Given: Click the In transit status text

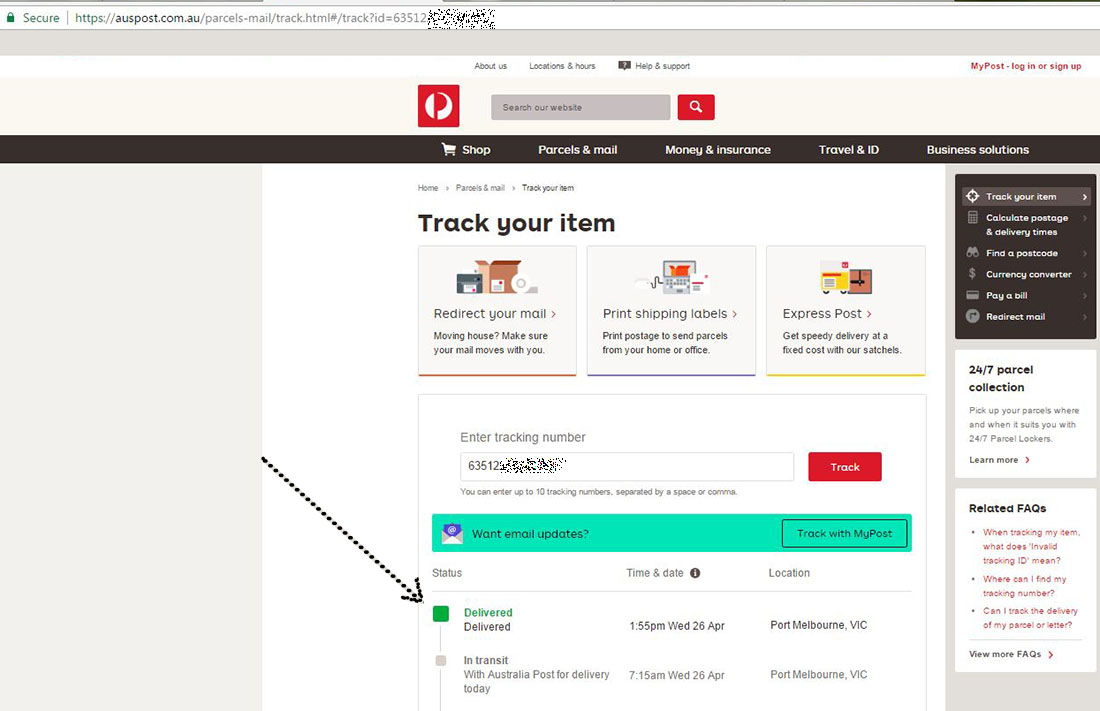Looking at the screenshot, I should 485,660.
